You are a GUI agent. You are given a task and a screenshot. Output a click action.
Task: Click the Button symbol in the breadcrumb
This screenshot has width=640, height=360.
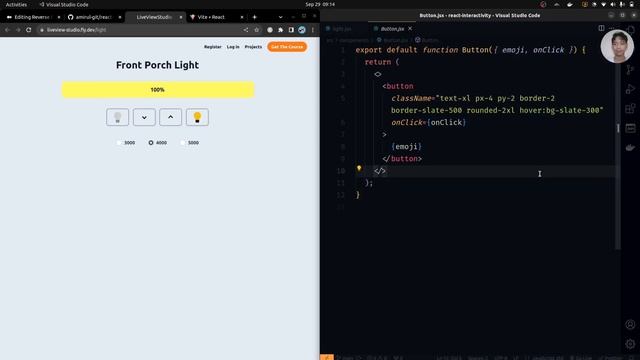coord(427,40)
